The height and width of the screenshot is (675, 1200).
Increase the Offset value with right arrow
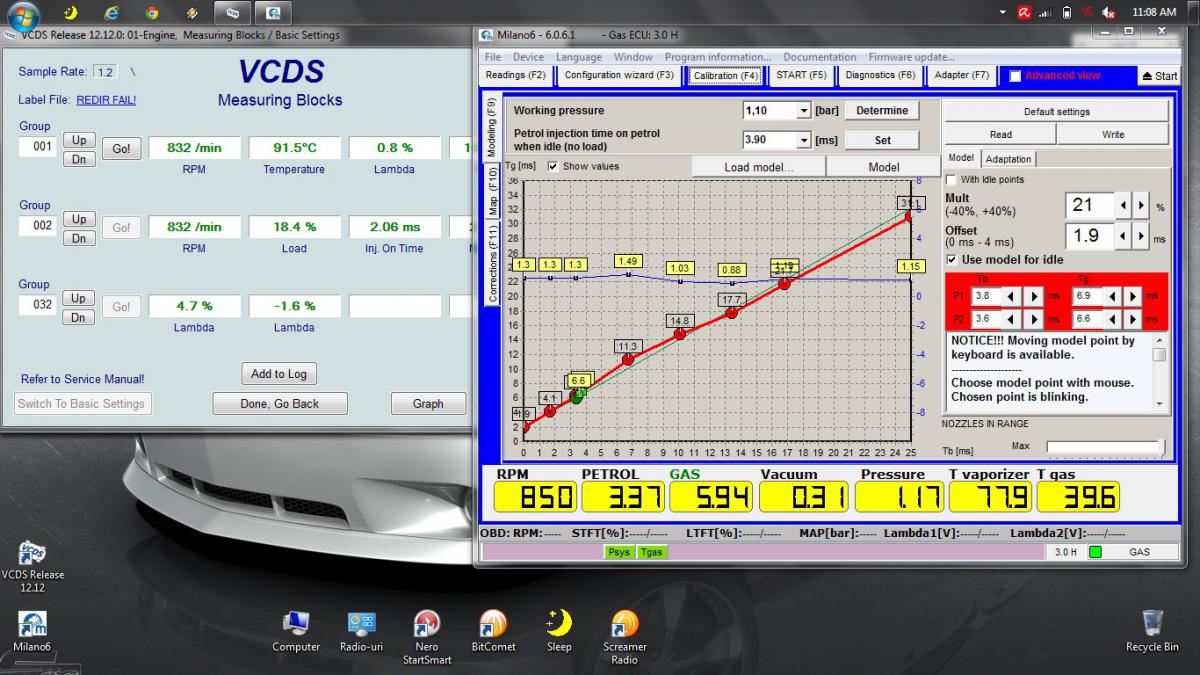1143,236
